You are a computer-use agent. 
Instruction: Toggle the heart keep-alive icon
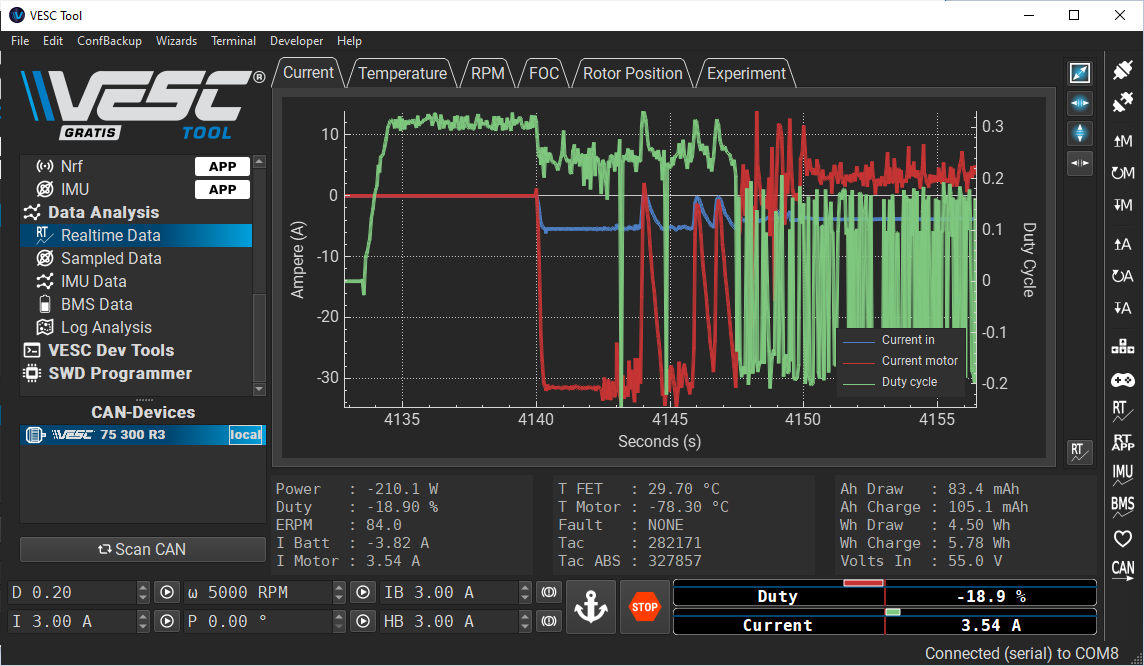click(x=1122, y=539)
